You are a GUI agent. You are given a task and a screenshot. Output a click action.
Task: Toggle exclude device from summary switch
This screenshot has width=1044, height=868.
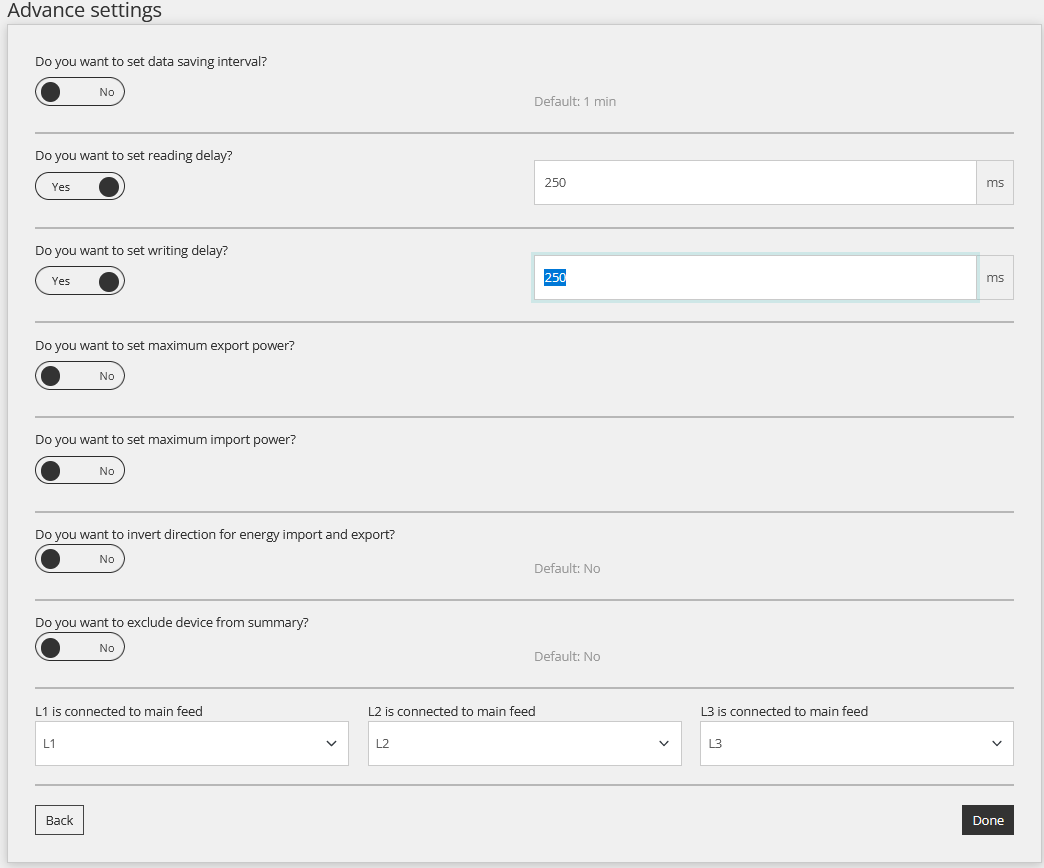80,648
